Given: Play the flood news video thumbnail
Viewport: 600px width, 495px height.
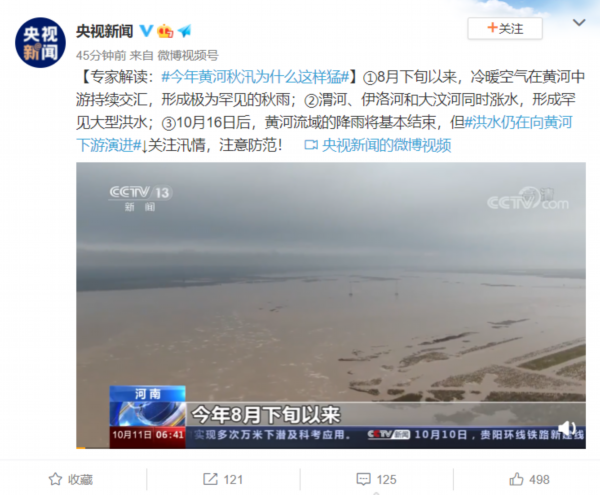Looking at the screenshot, I should click(331, 305).
